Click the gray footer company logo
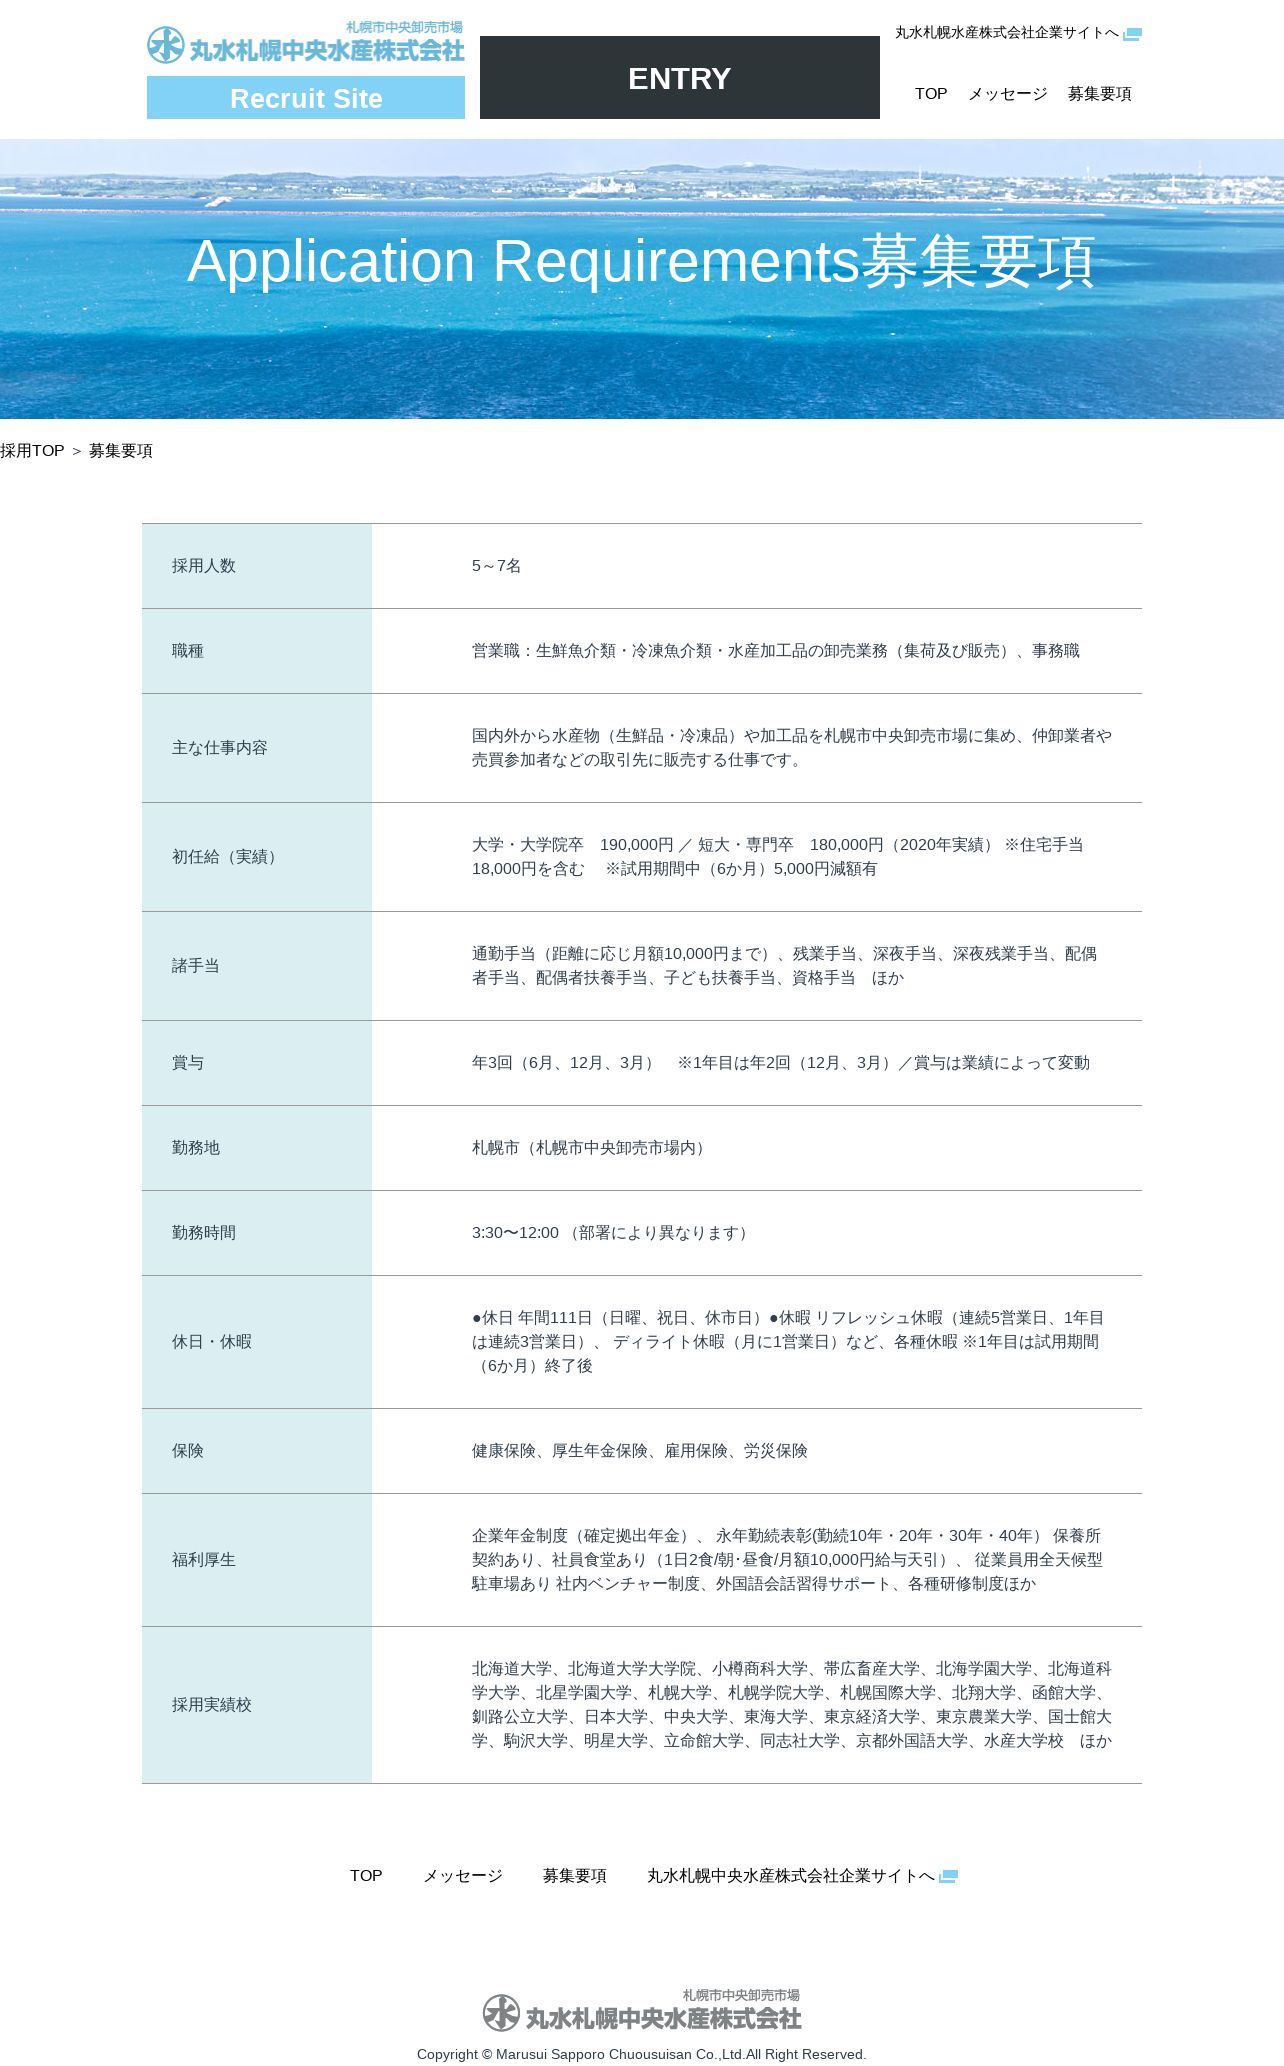 coord(642,2010)
